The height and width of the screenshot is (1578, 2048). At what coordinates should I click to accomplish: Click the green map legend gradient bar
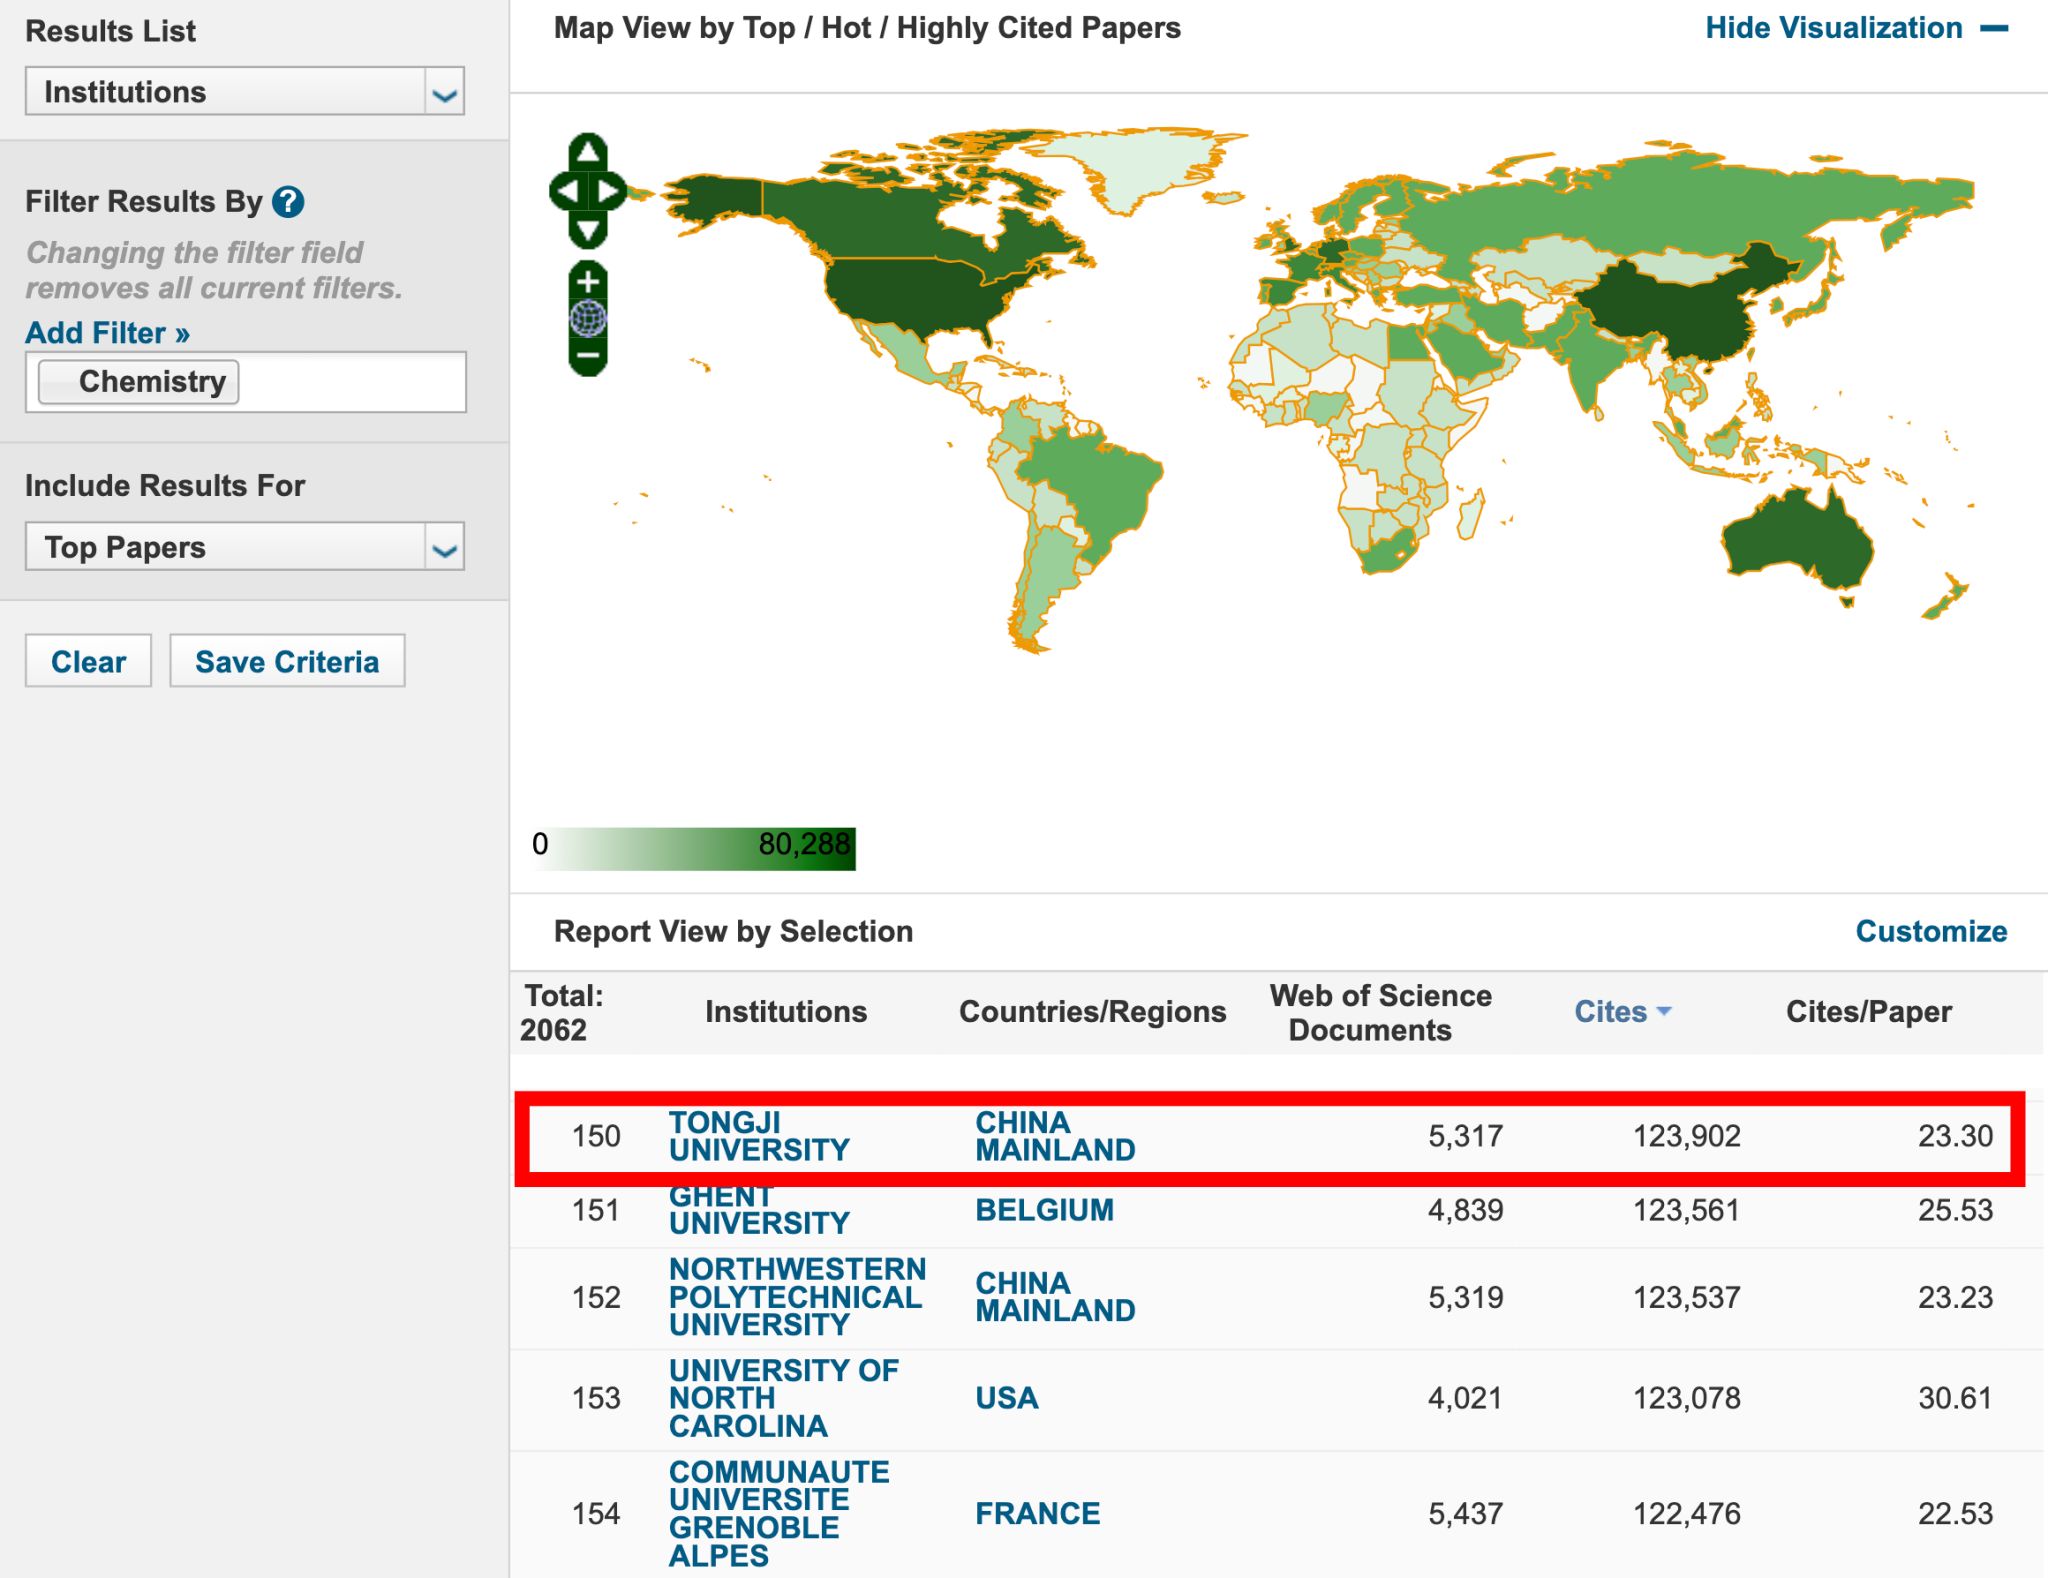tap(694, 847)
